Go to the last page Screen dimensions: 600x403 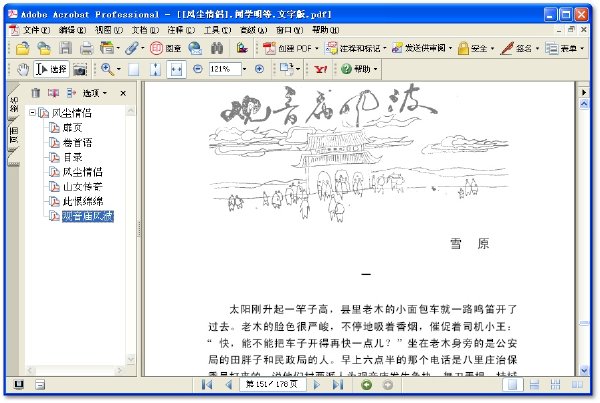pos(338,385)
